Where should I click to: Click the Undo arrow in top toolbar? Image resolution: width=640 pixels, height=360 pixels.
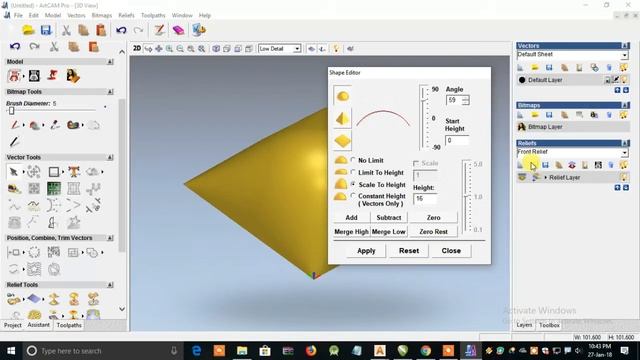click(x=121, y=30)
